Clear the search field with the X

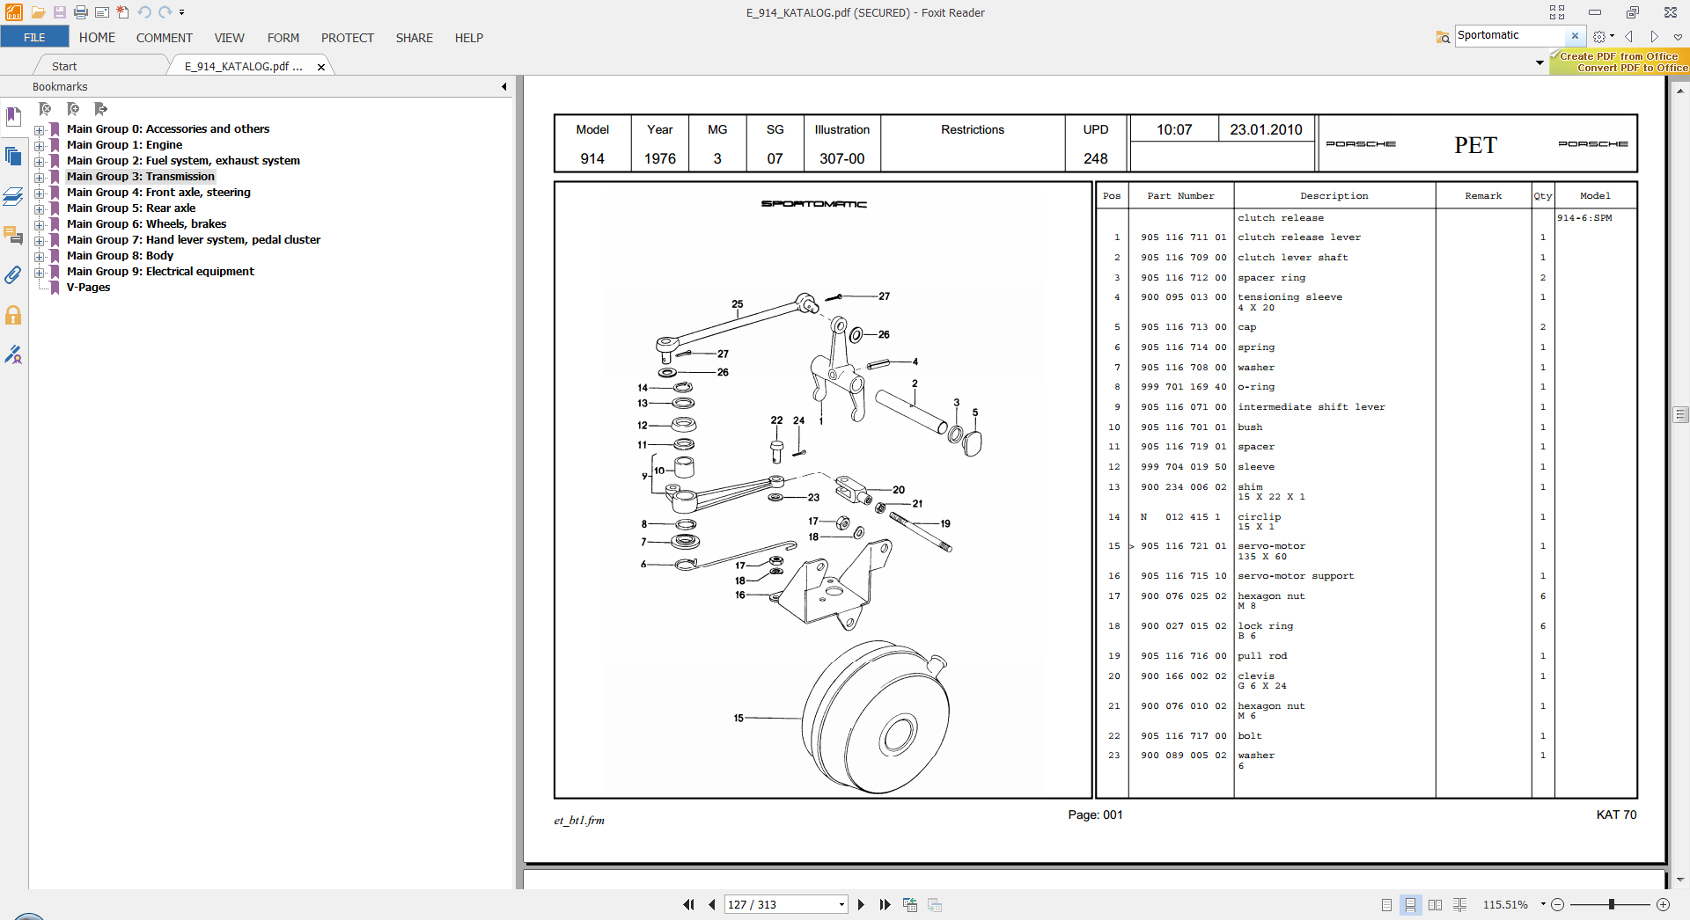click(x=1575, y=36)
